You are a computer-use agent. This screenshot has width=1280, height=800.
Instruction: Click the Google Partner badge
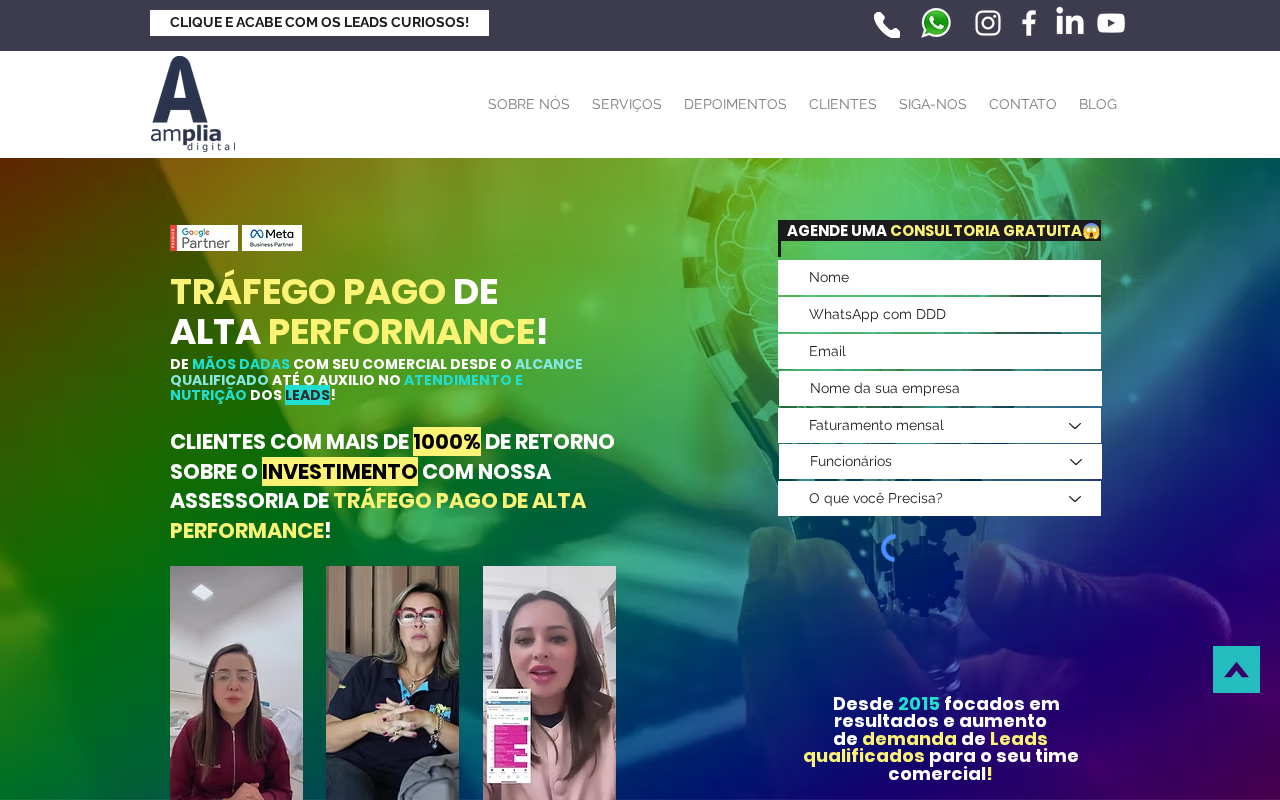click(204, 238)
